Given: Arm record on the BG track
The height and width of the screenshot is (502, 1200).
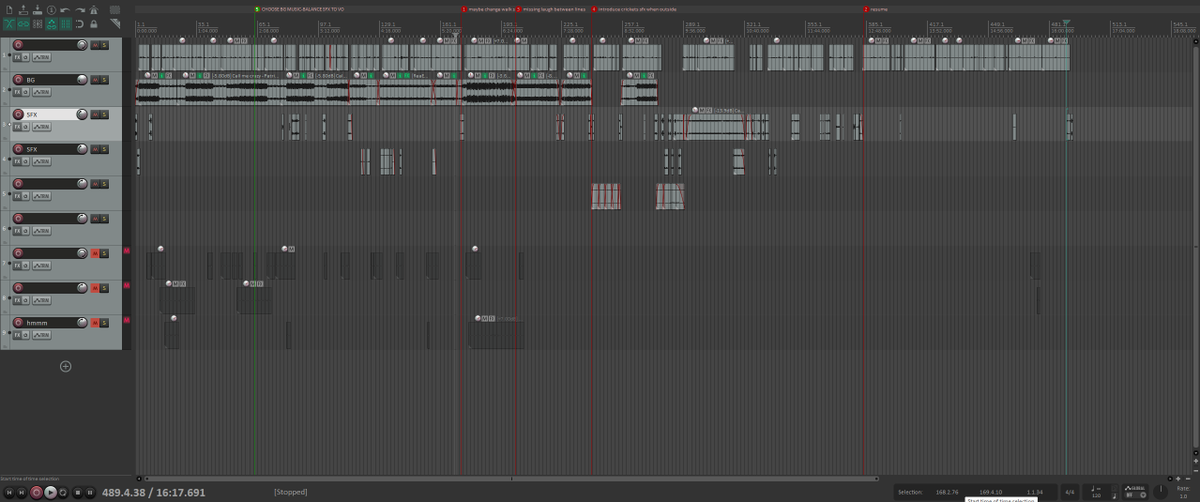Looking at the screenshot, I should pyautogui.click(x=18, y=80).
